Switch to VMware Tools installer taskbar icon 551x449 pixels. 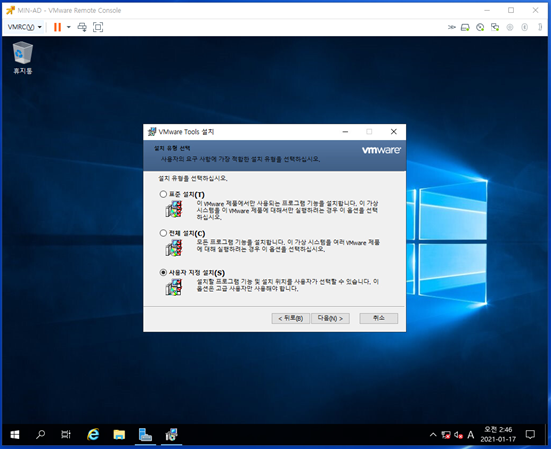171,435
